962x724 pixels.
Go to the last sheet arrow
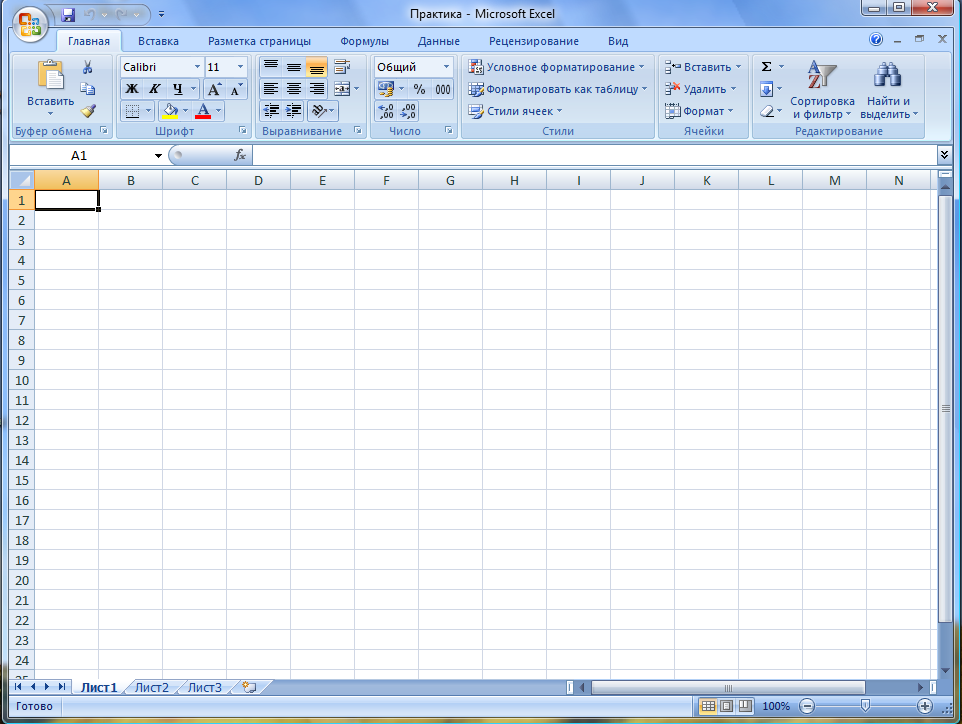62,687
